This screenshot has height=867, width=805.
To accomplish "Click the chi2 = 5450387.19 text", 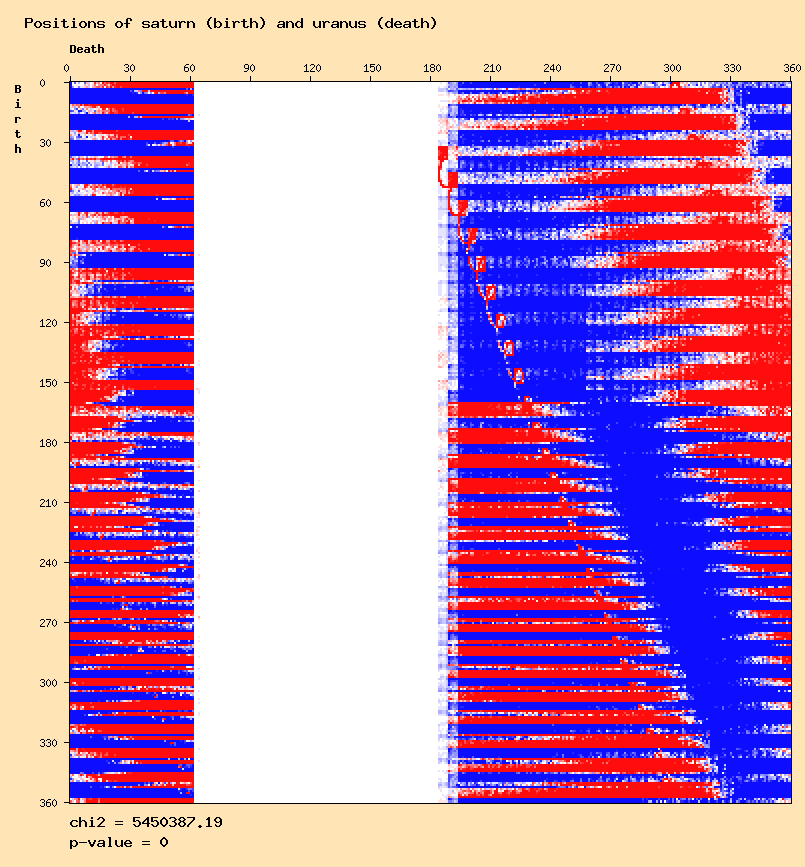I will click(x=145, y=822).
